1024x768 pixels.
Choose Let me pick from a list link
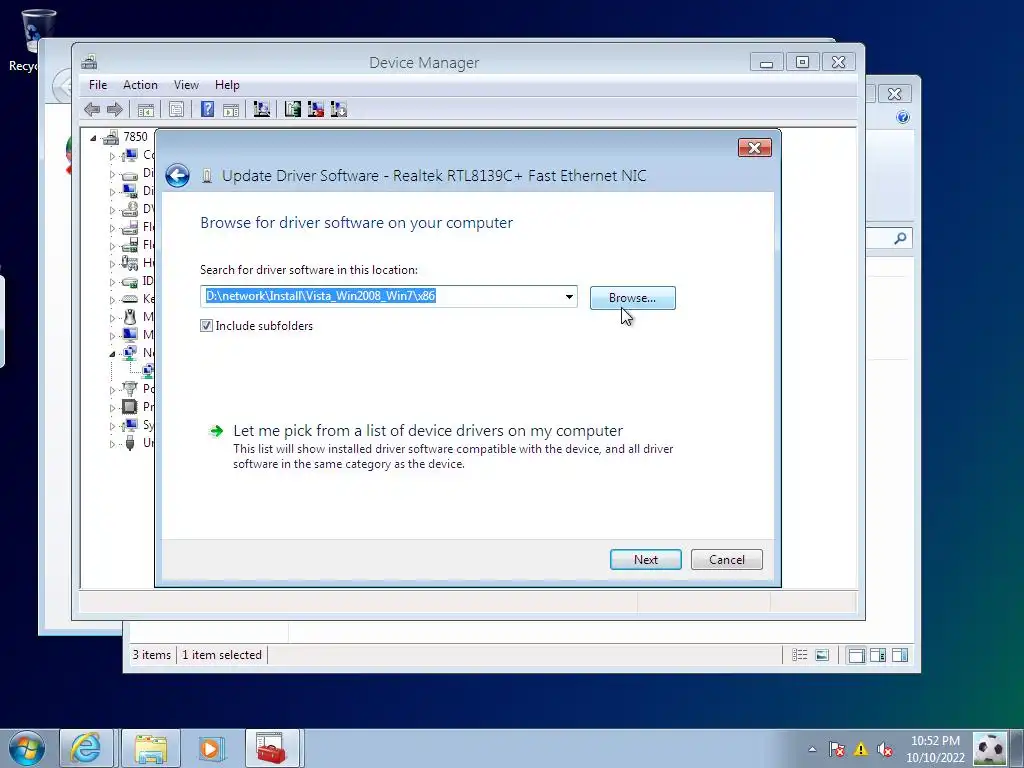[428, 430]
